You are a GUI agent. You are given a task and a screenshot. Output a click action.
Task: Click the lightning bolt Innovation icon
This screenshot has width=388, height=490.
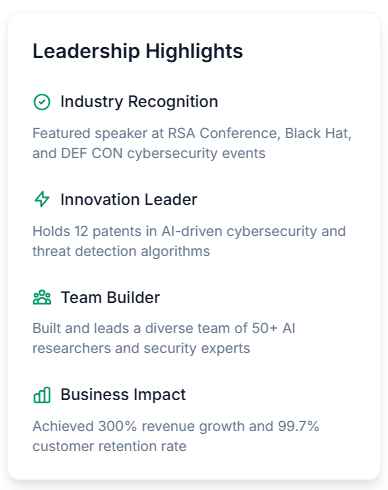tap(42, 199)
